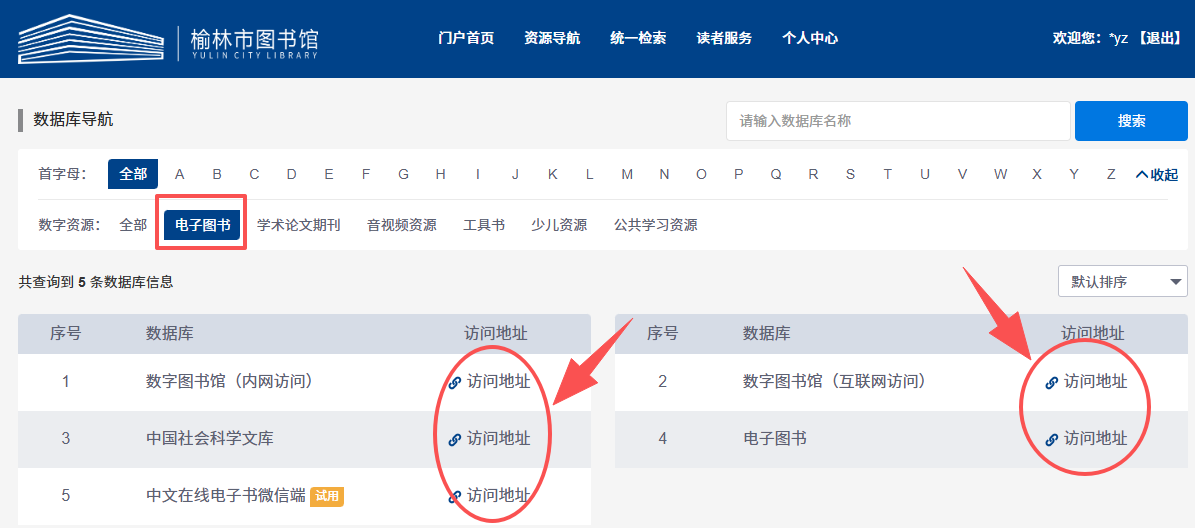The width and height of the screenshot is (1195, 528).
Task: Select 全部 in the 首字母 filter
Action: point(133,174)
